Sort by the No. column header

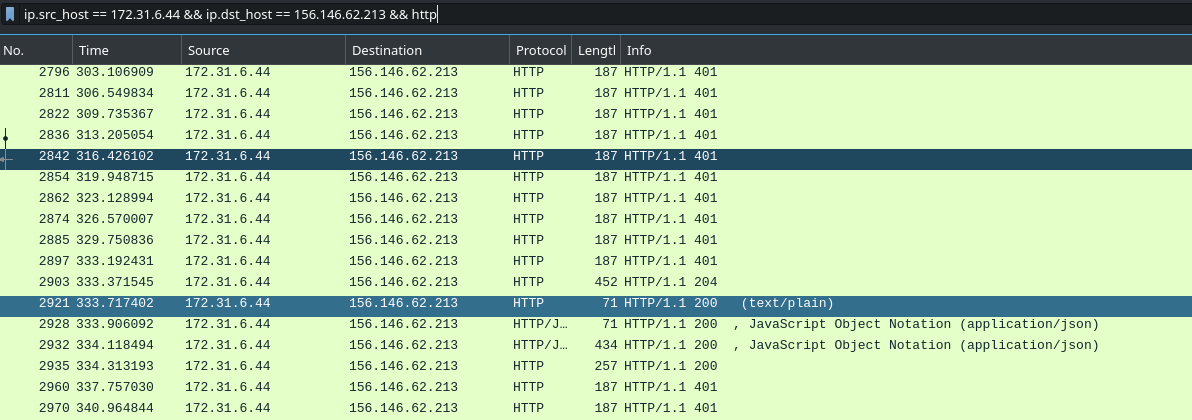point(36,50)
